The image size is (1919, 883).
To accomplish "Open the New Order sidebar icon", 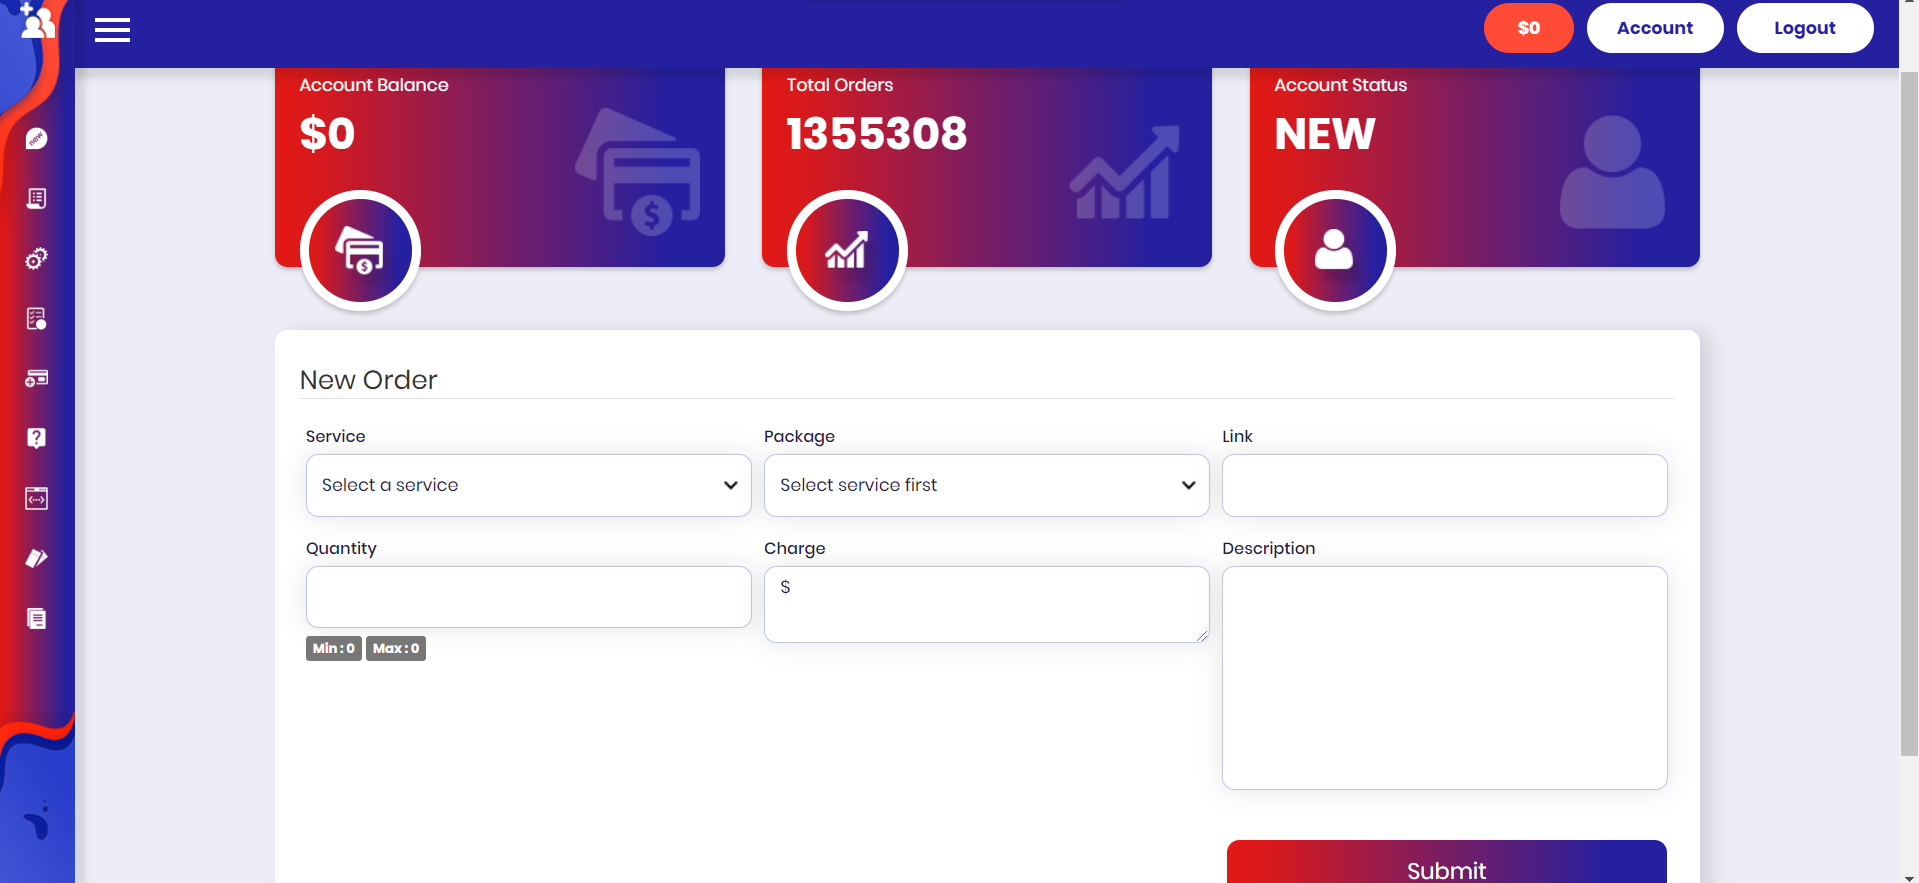I will point(37,138).
